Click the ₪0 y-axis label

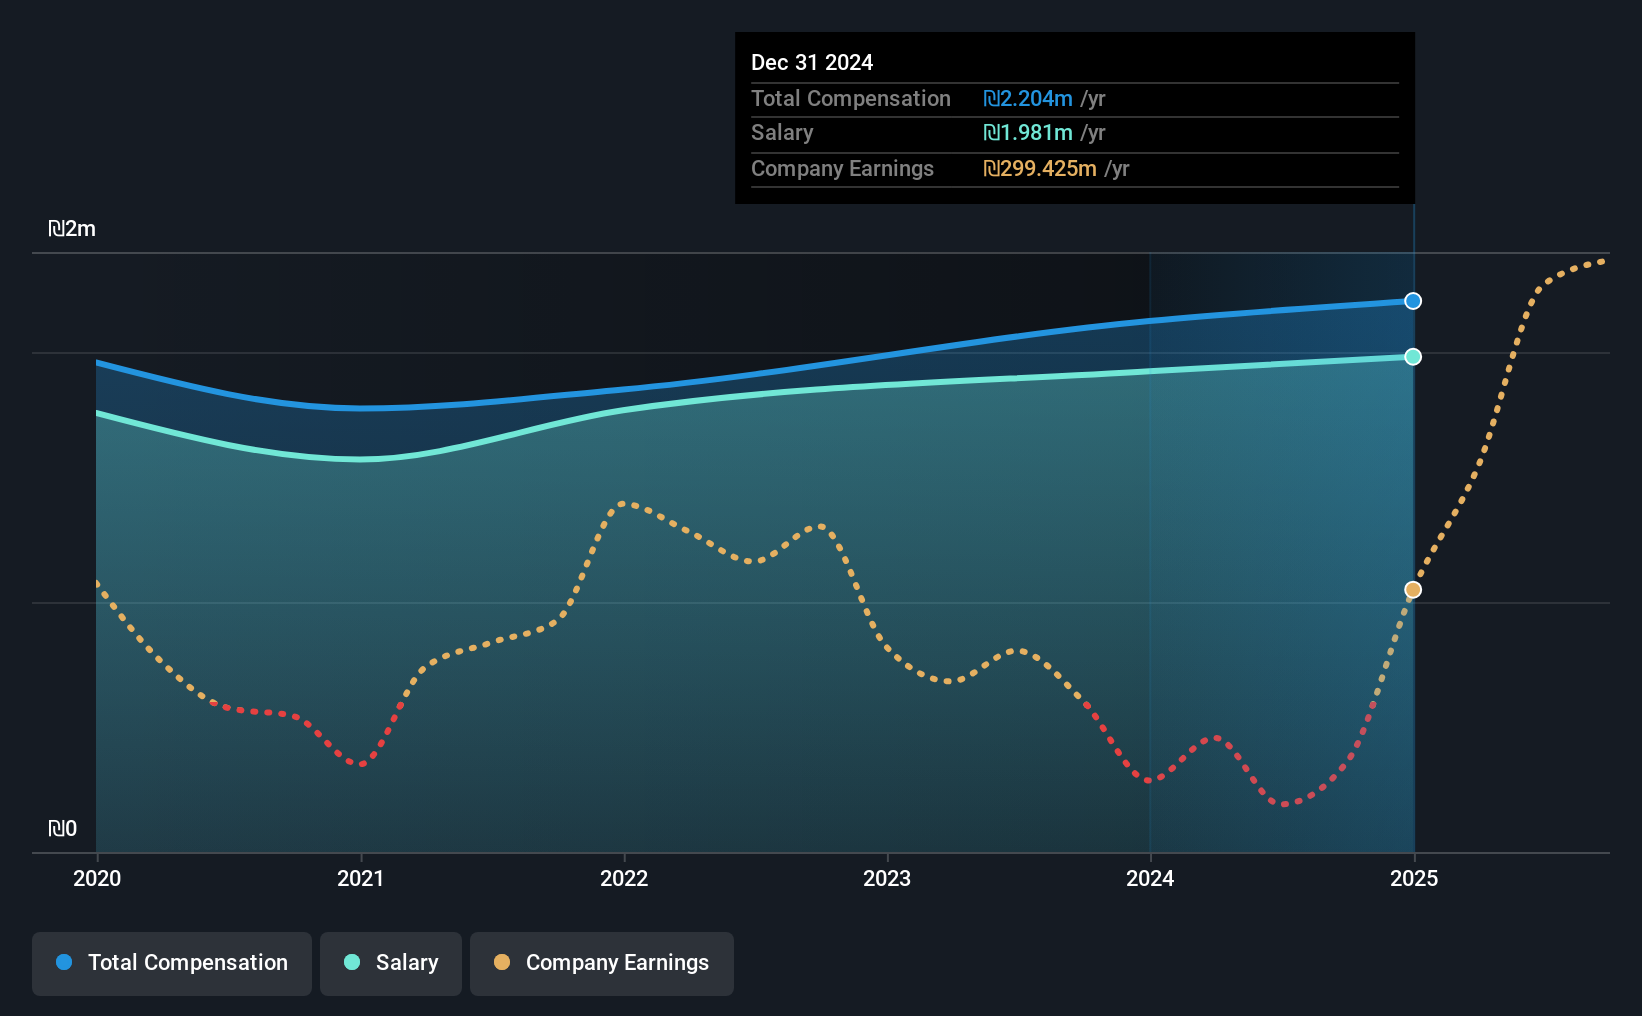(62, 829)
